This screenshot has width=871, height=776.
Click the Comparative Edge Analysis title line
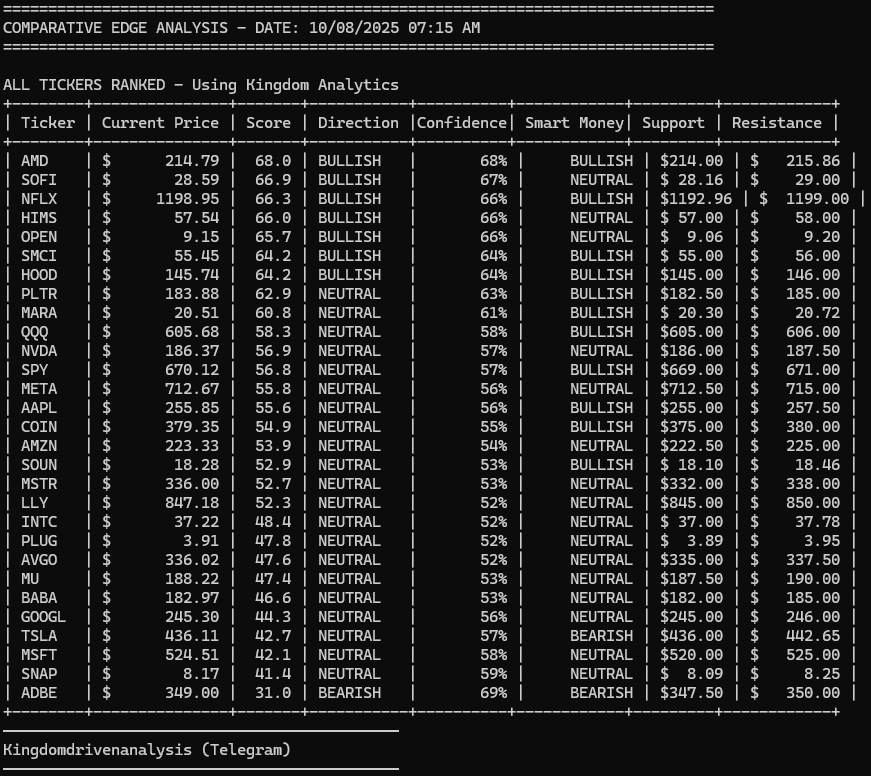pos(241,28)
